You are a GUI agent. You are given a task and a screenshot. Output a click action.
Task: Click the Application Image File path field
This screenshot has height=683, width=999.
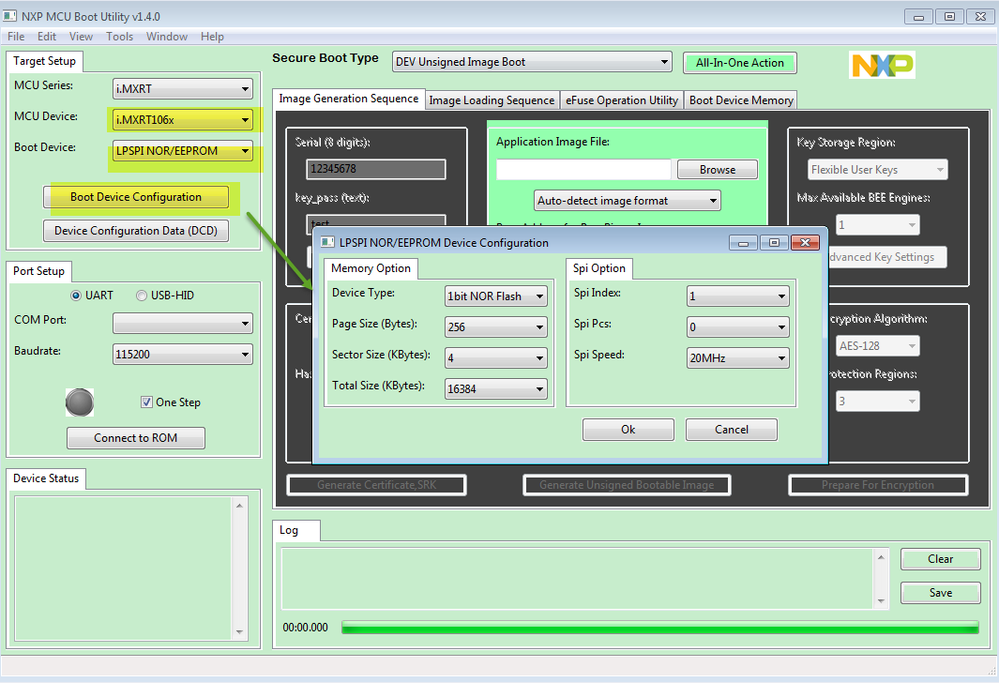point(584,169)
